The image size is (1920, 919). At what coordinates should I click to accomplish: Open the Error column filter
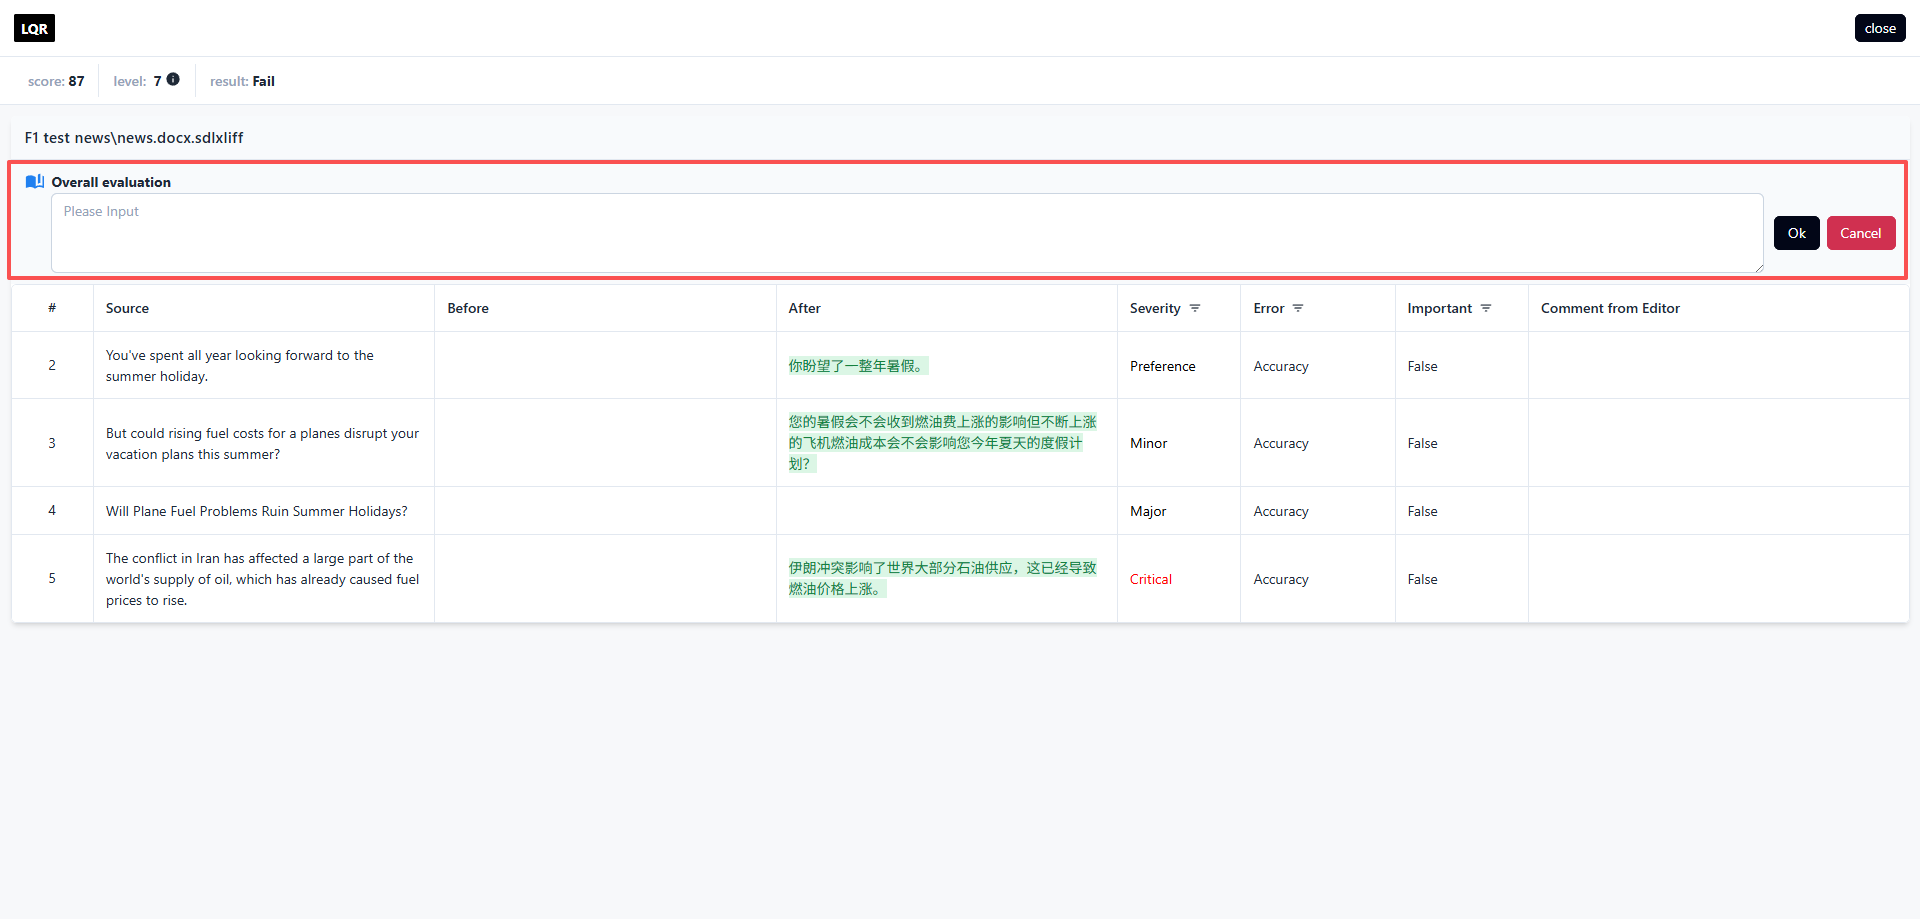pyautogui.click(x=1298, y=308)
